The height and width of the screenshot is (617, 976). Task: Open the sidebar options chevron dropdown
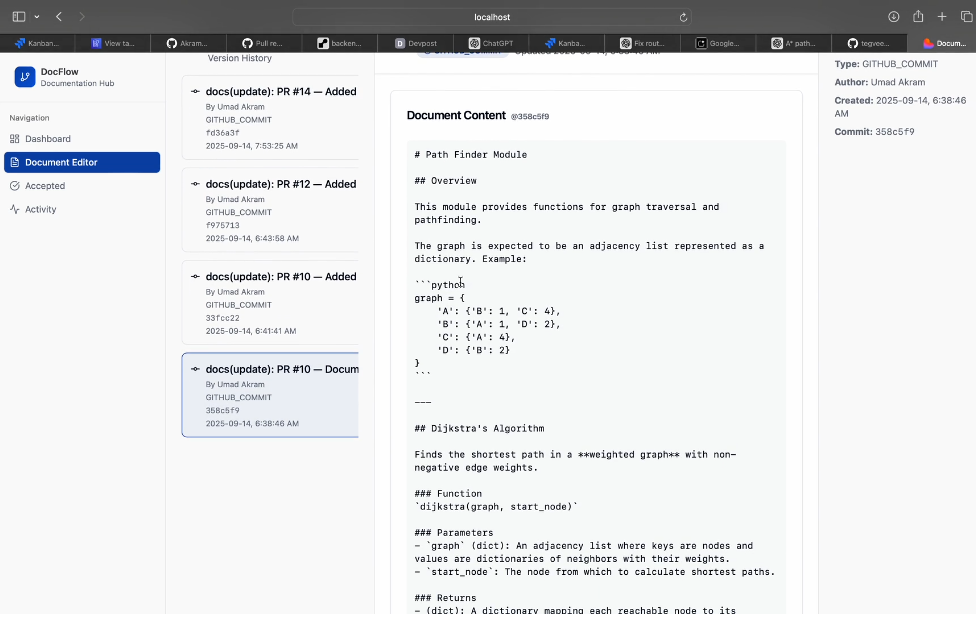pos(36,16)
